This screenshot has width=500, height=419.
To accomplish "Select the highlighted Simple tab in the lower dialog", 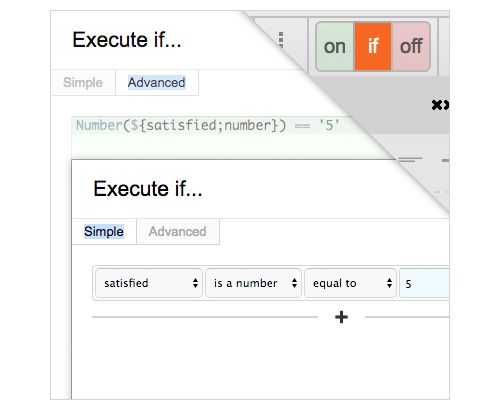I will click(x=104, y=232).
